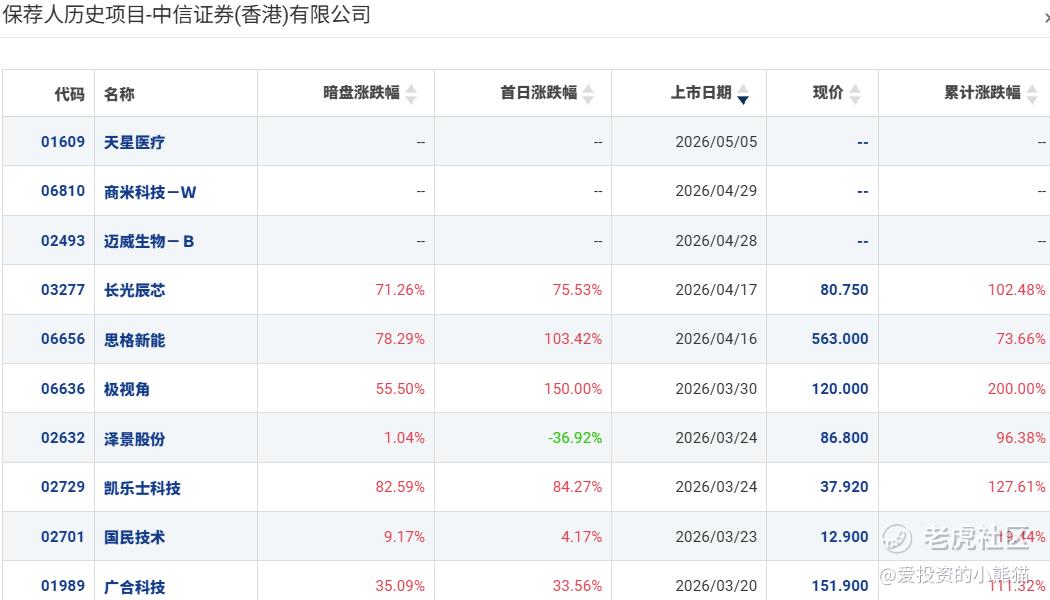Viewport: 1050px width, 600px height.
Task: Click the 代码 column header
Action: tap(70, 94)
